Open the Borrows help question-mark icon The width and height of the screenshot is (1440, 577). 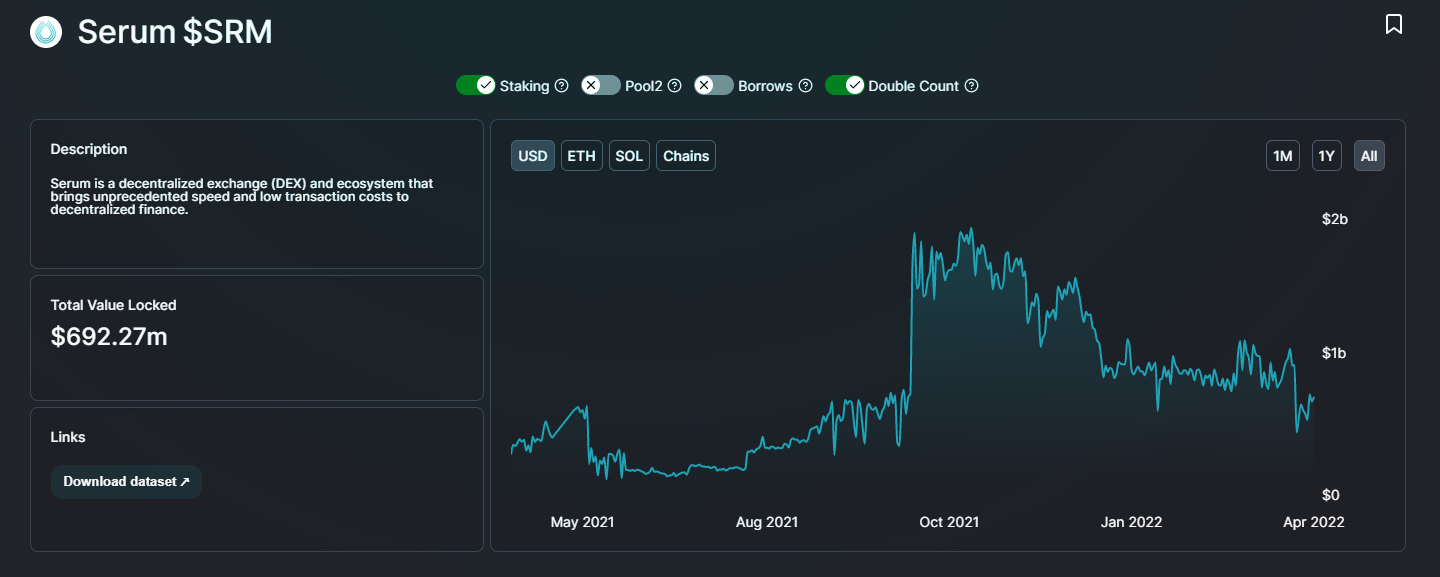click(805, 86)
